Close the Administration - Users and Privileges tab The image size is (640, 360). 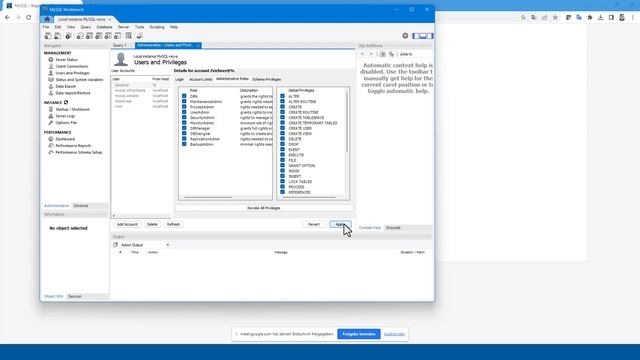pos(198,45)
